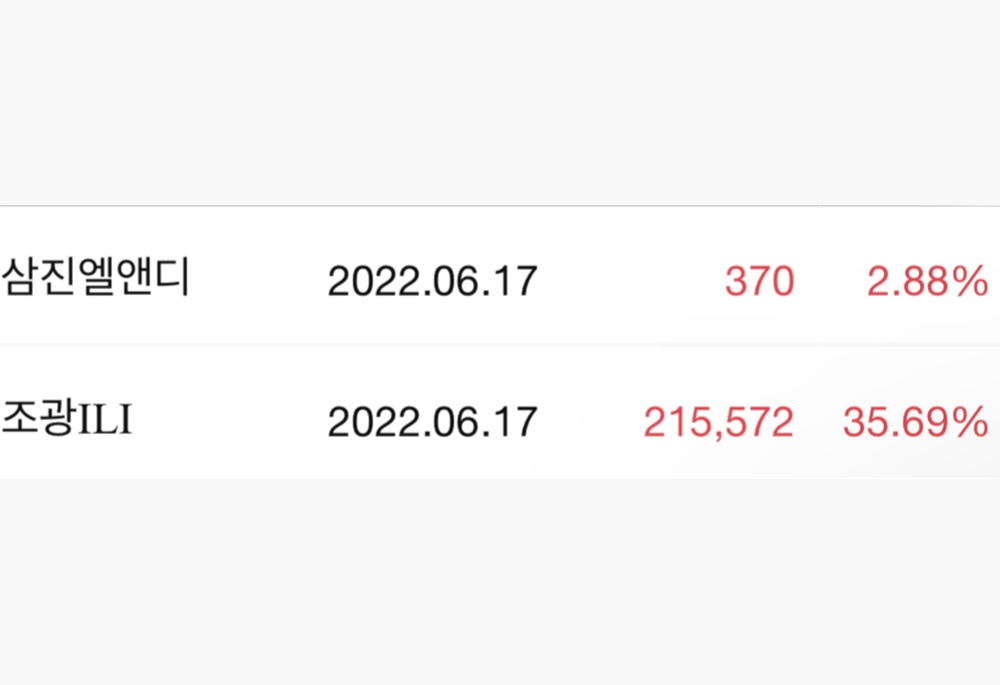Open the 조광ILI stock name

68,421
